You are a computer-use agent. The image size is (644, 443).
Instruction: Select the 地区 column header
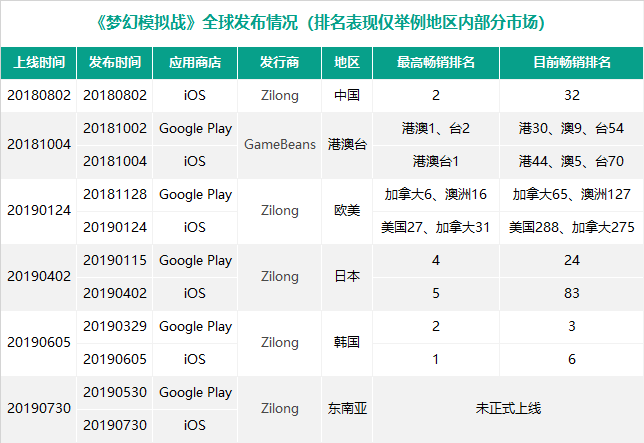pos(347,63)
